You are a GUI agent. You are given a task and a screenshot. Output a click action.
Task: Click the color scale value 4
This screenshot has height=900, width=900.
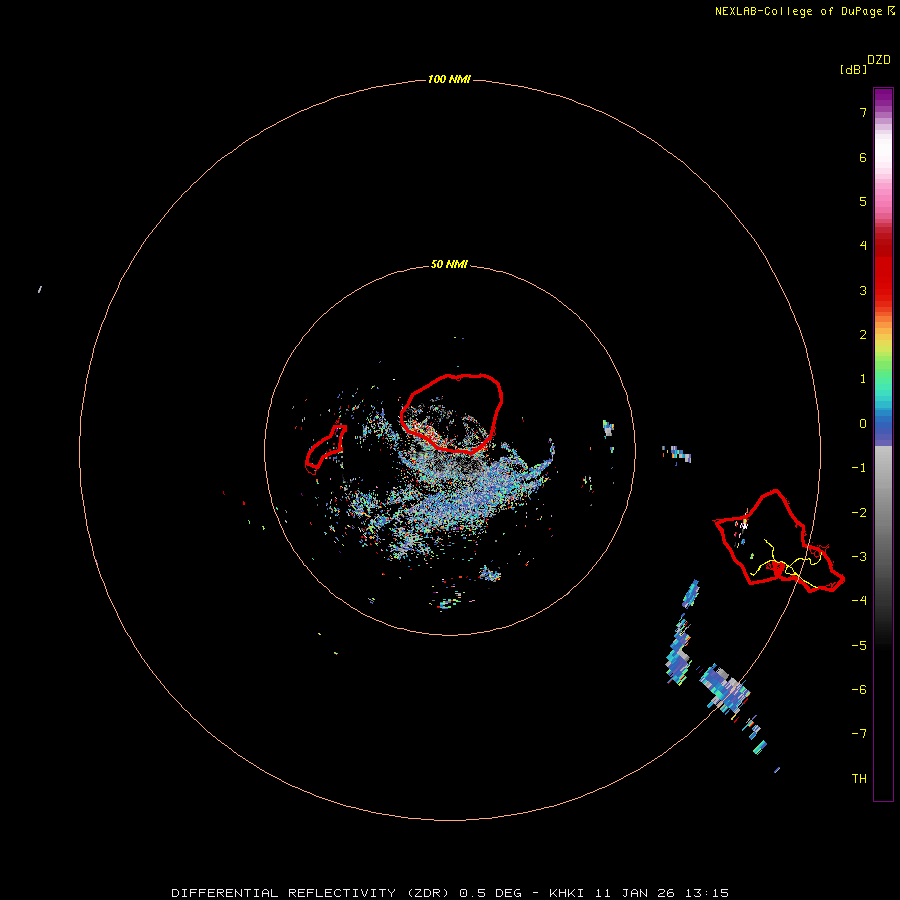point(863,246)
